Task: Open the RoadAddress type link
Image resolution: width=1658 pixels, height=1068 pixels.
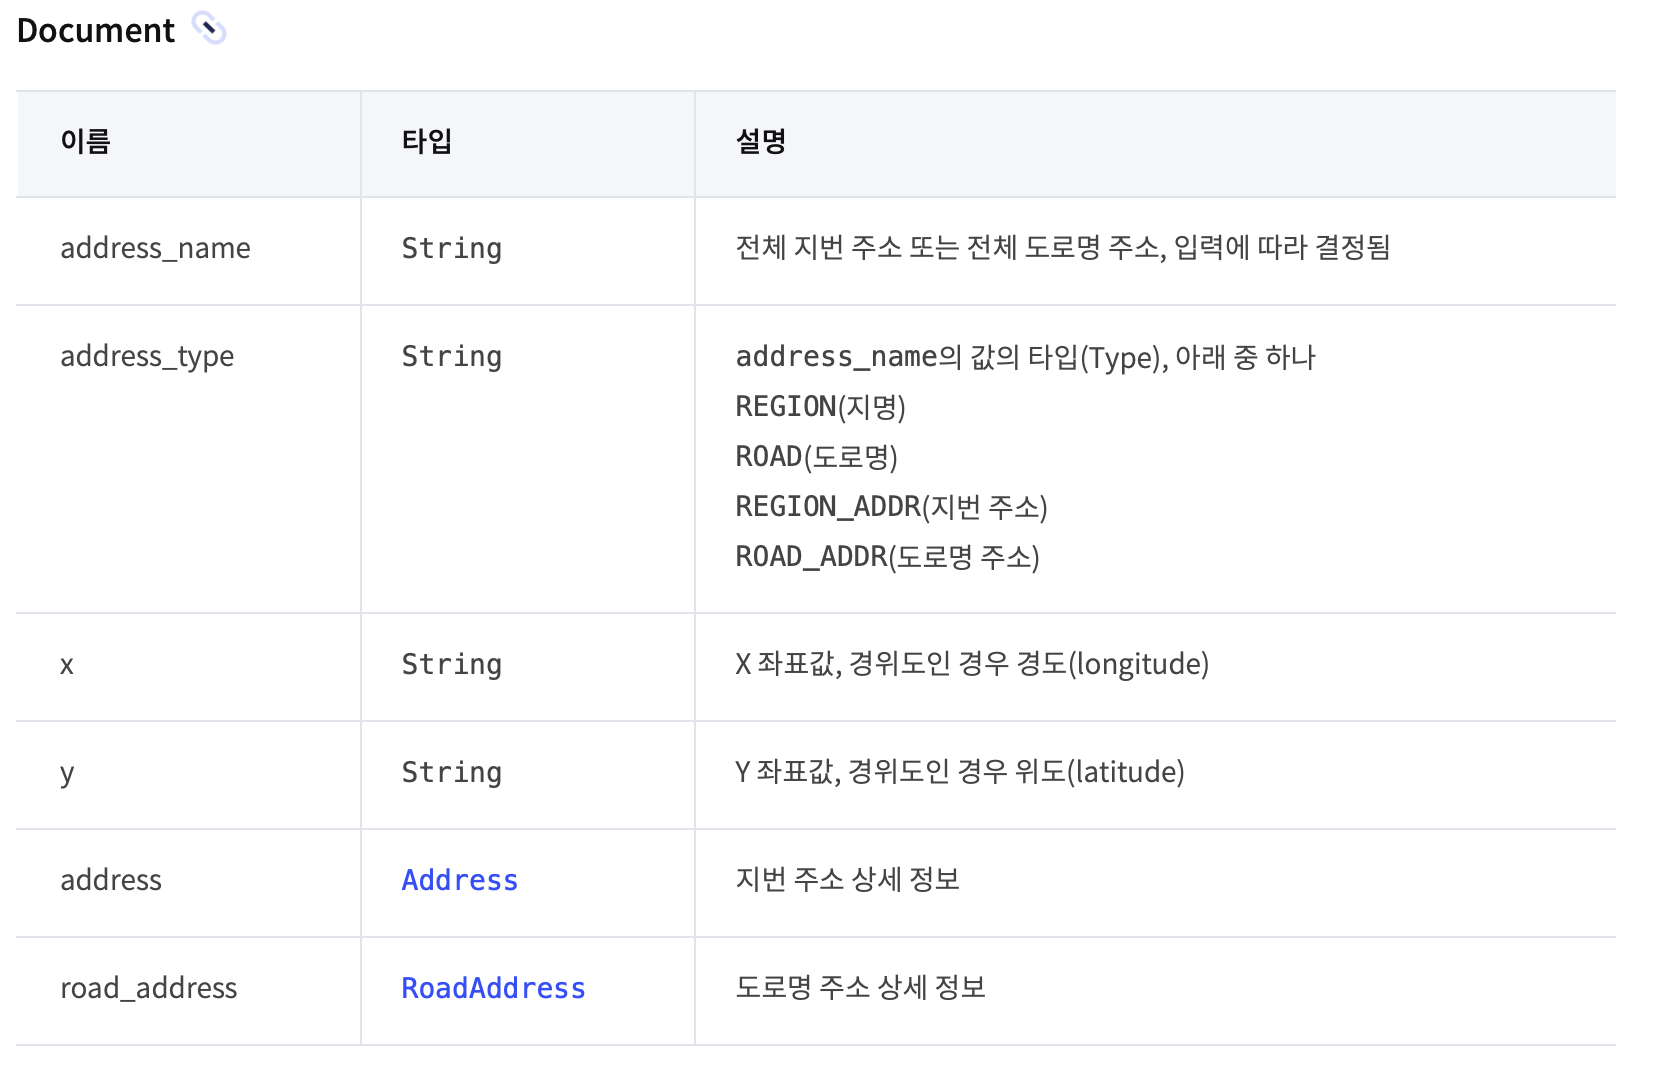Action: point(493,988)
